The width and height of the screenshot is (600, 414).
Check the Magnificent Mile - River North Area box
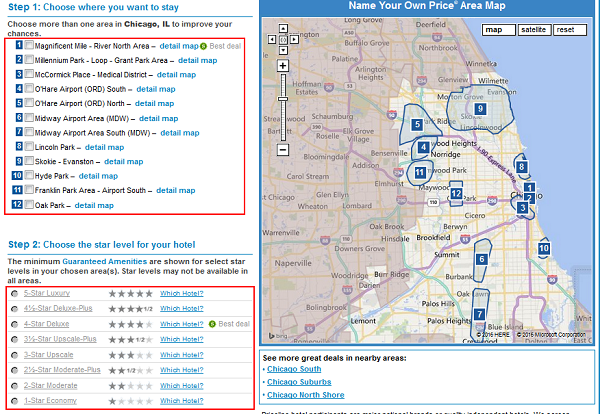point(29,45)
